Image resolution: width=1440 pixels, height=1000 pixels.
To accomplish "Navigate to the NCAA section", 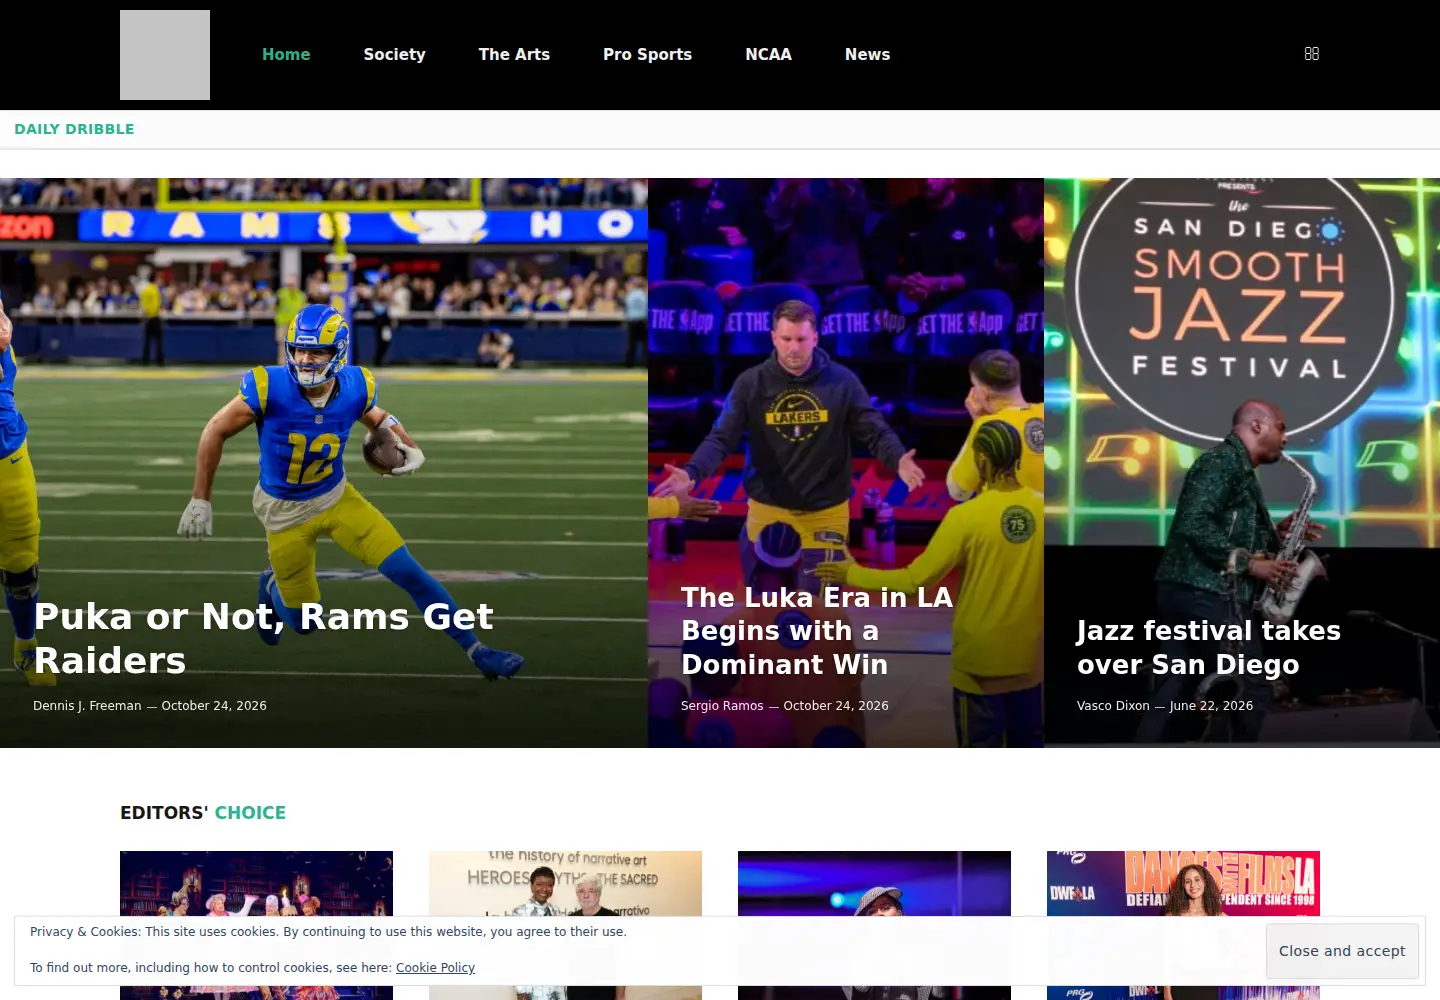I will click(x=768, y=55).
